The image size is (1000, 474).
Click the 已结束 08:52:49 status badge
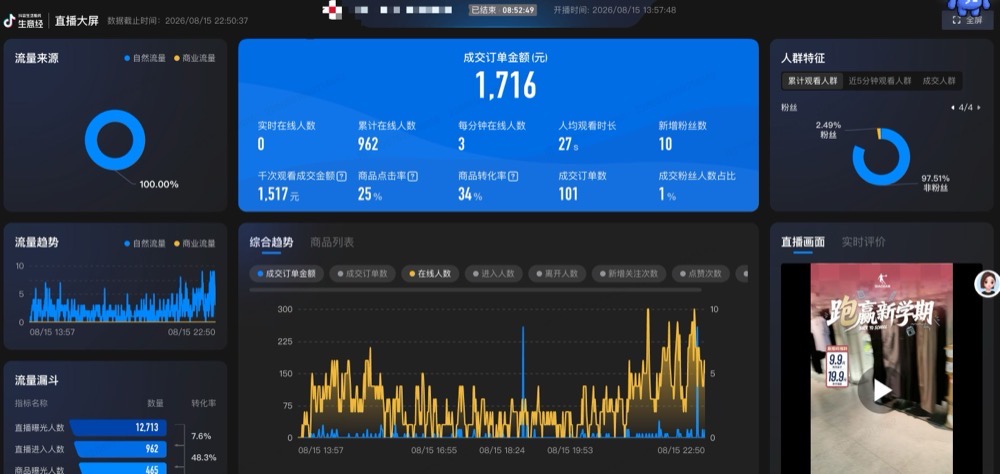point(503,10)
